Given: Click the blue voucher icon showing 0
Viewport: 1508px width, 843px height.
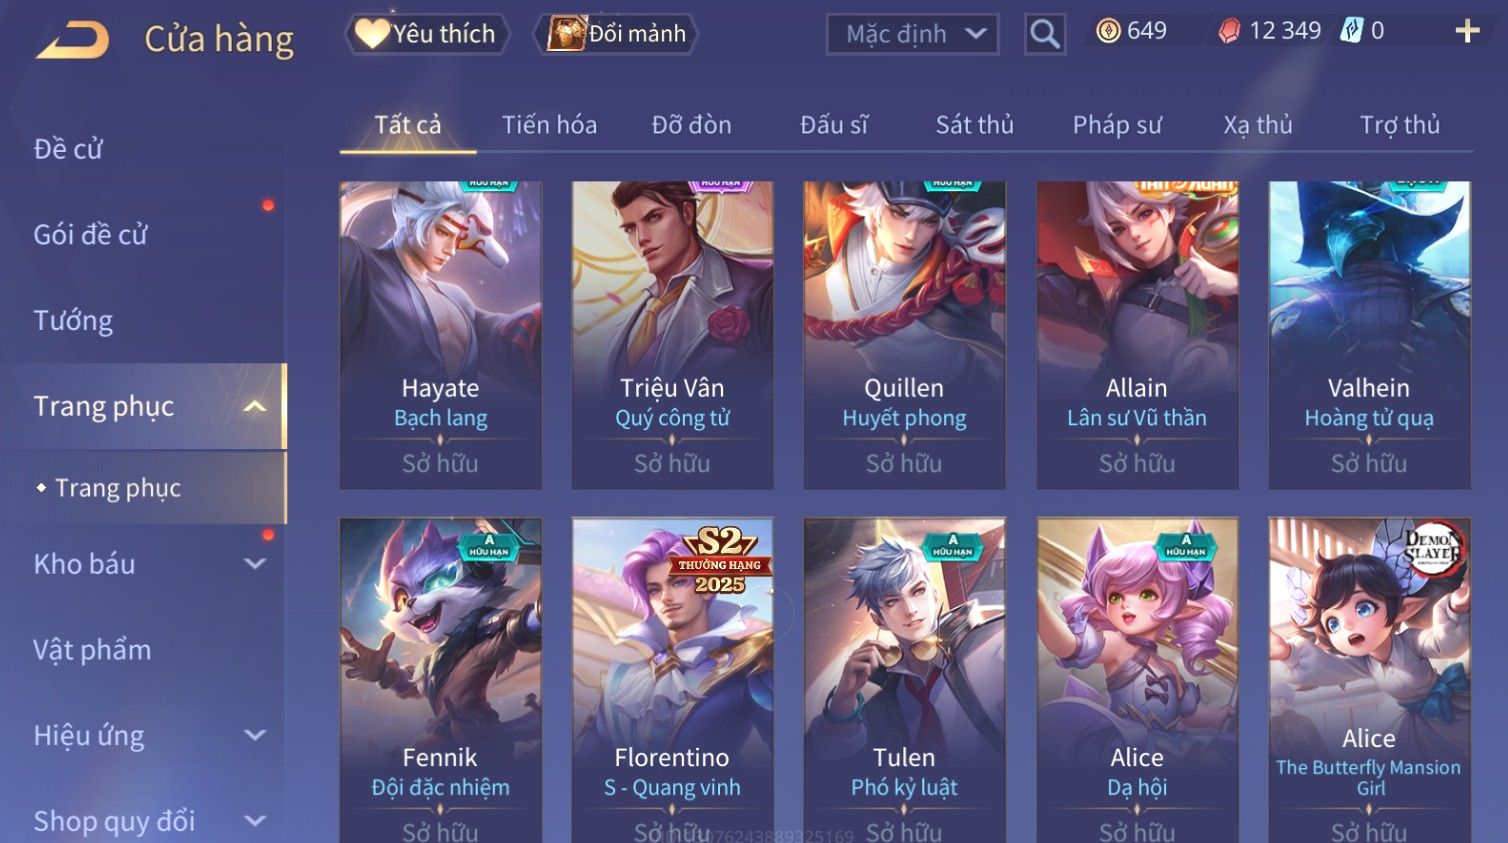Looking at the screenshot, I should [1351, 31].
